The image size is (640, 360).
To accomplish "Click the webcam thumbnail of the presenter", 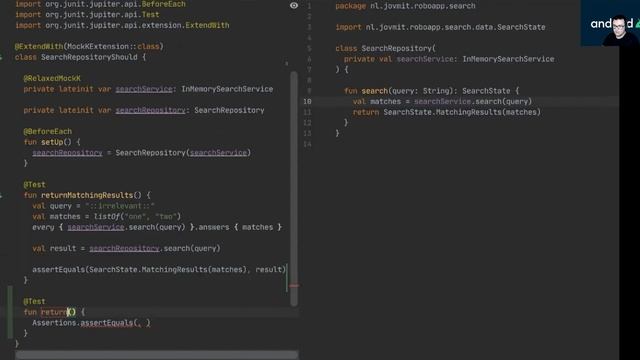I will tap(610, 23).
